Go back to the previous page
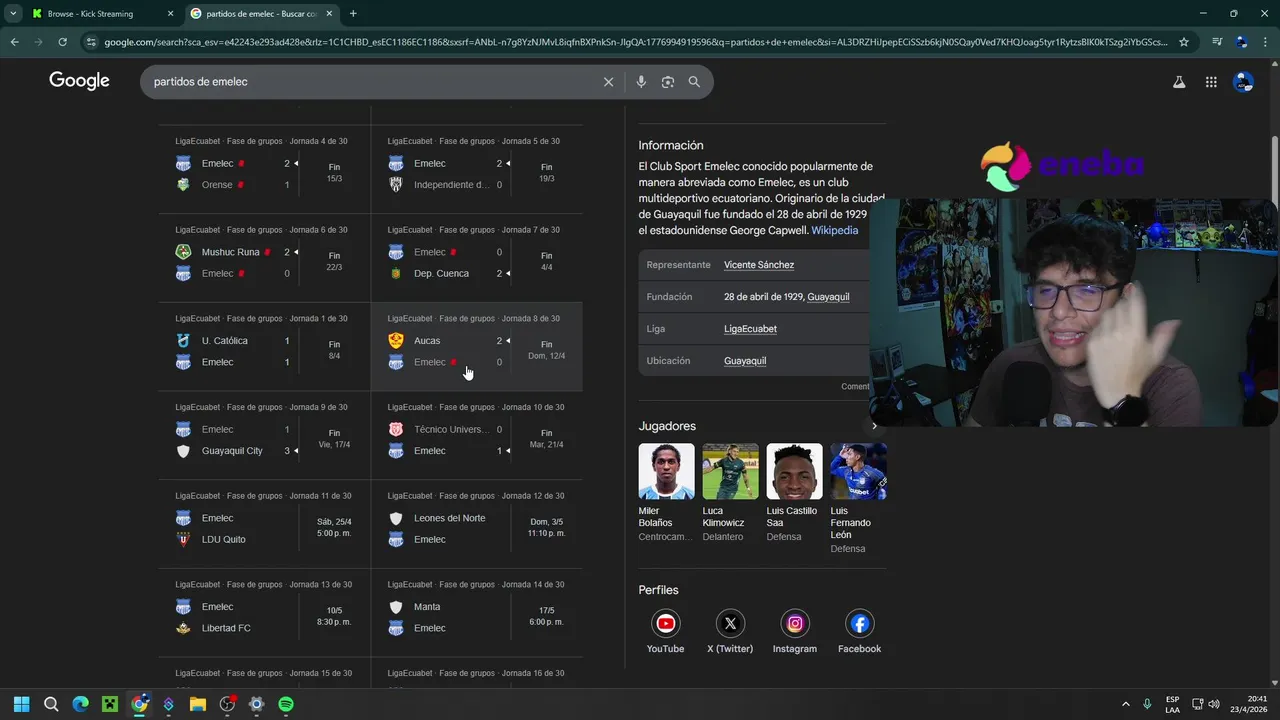This screenshot has height=720, width=1280. (x=14, y=42)
